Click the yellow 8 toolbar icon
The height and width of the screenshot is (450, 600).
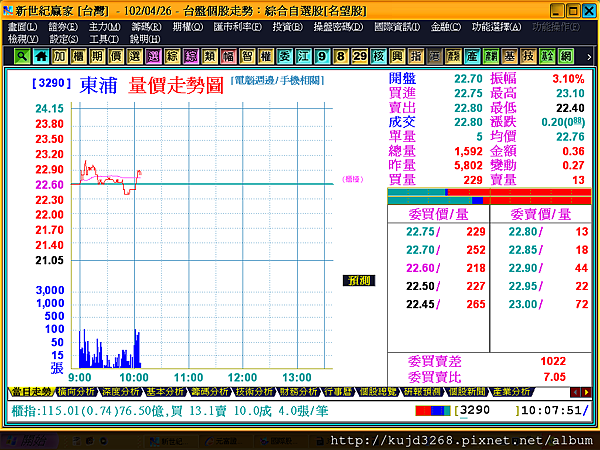[341, 56]
